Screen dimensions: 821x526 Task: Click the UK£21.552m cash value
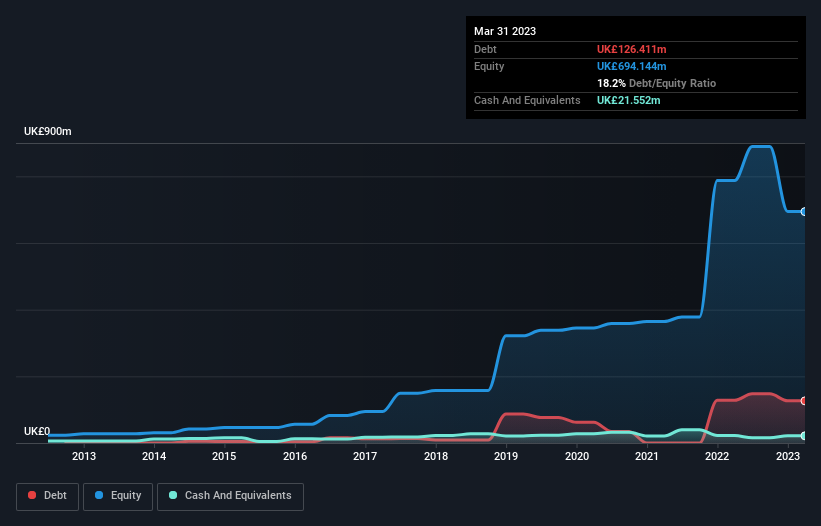[x=628, y=100]
